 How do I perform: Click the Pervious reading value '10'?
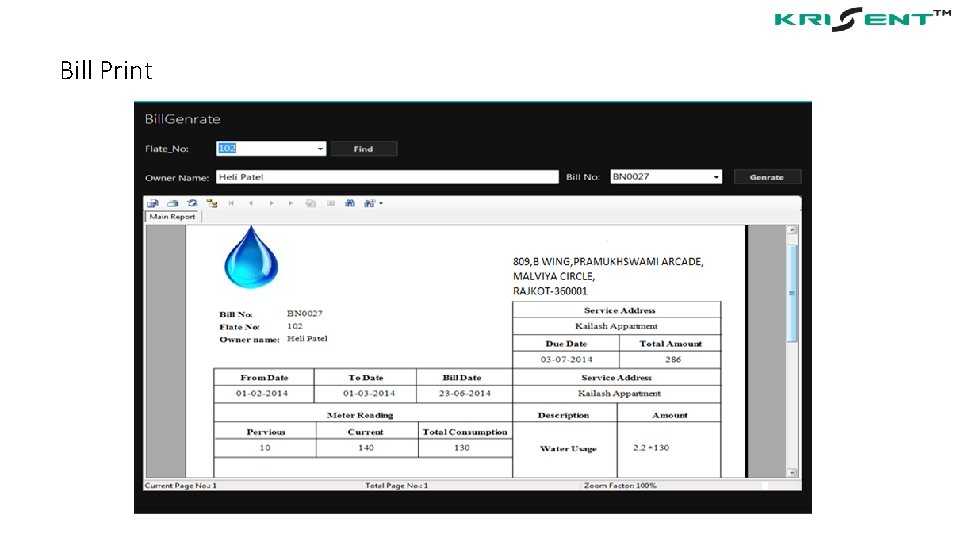265,448
